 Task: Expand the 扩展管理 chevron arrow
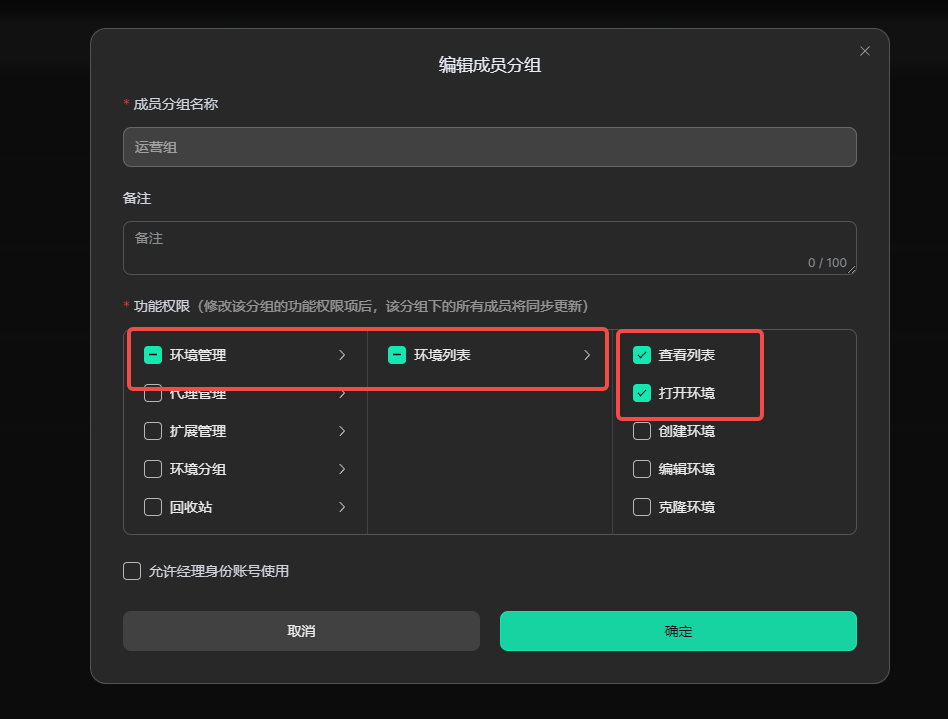click(x=342, y=431)
